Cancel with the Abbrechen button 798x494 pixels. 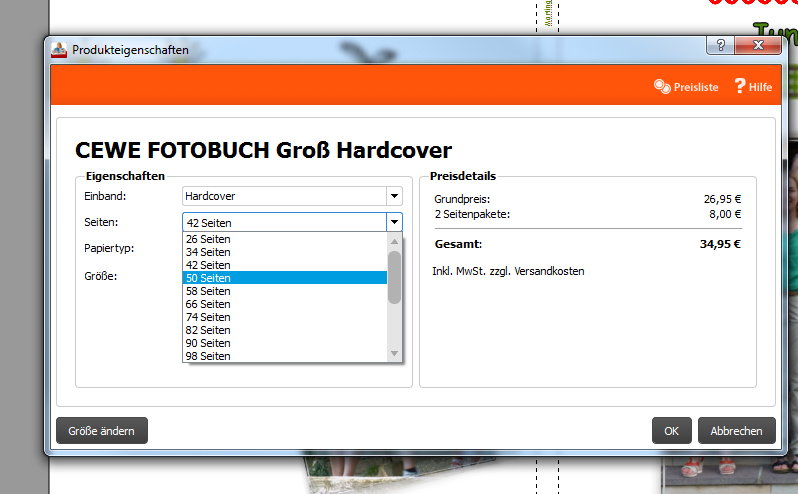[736, 430]
